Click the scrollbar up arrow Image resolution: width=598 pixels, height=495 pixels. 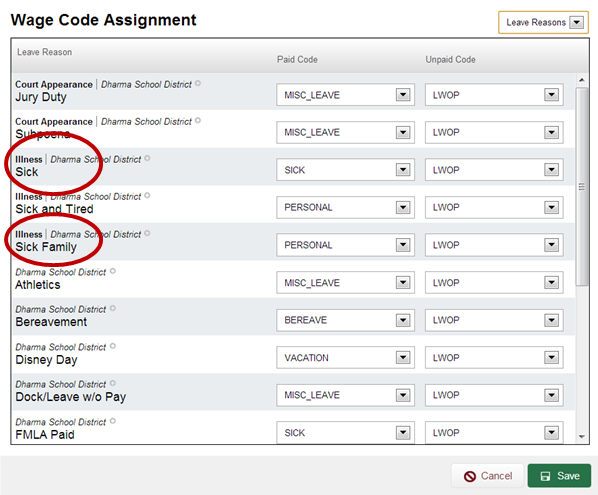(x=582, y=80)
